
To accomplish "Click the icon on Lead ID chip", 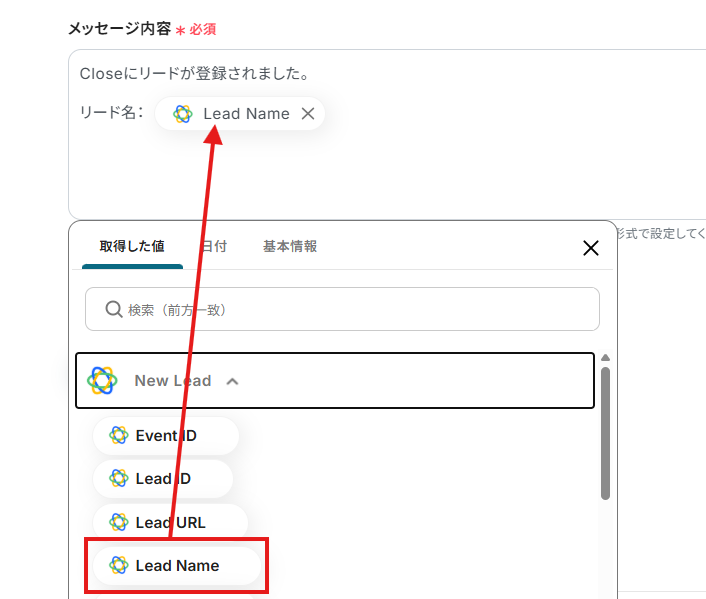I will [119, 478].
